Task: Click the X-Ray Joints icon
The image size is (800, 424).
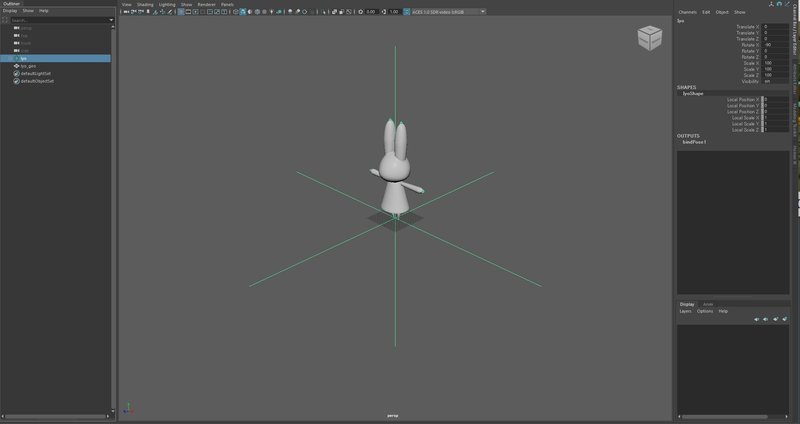Action: coord(348,11)
